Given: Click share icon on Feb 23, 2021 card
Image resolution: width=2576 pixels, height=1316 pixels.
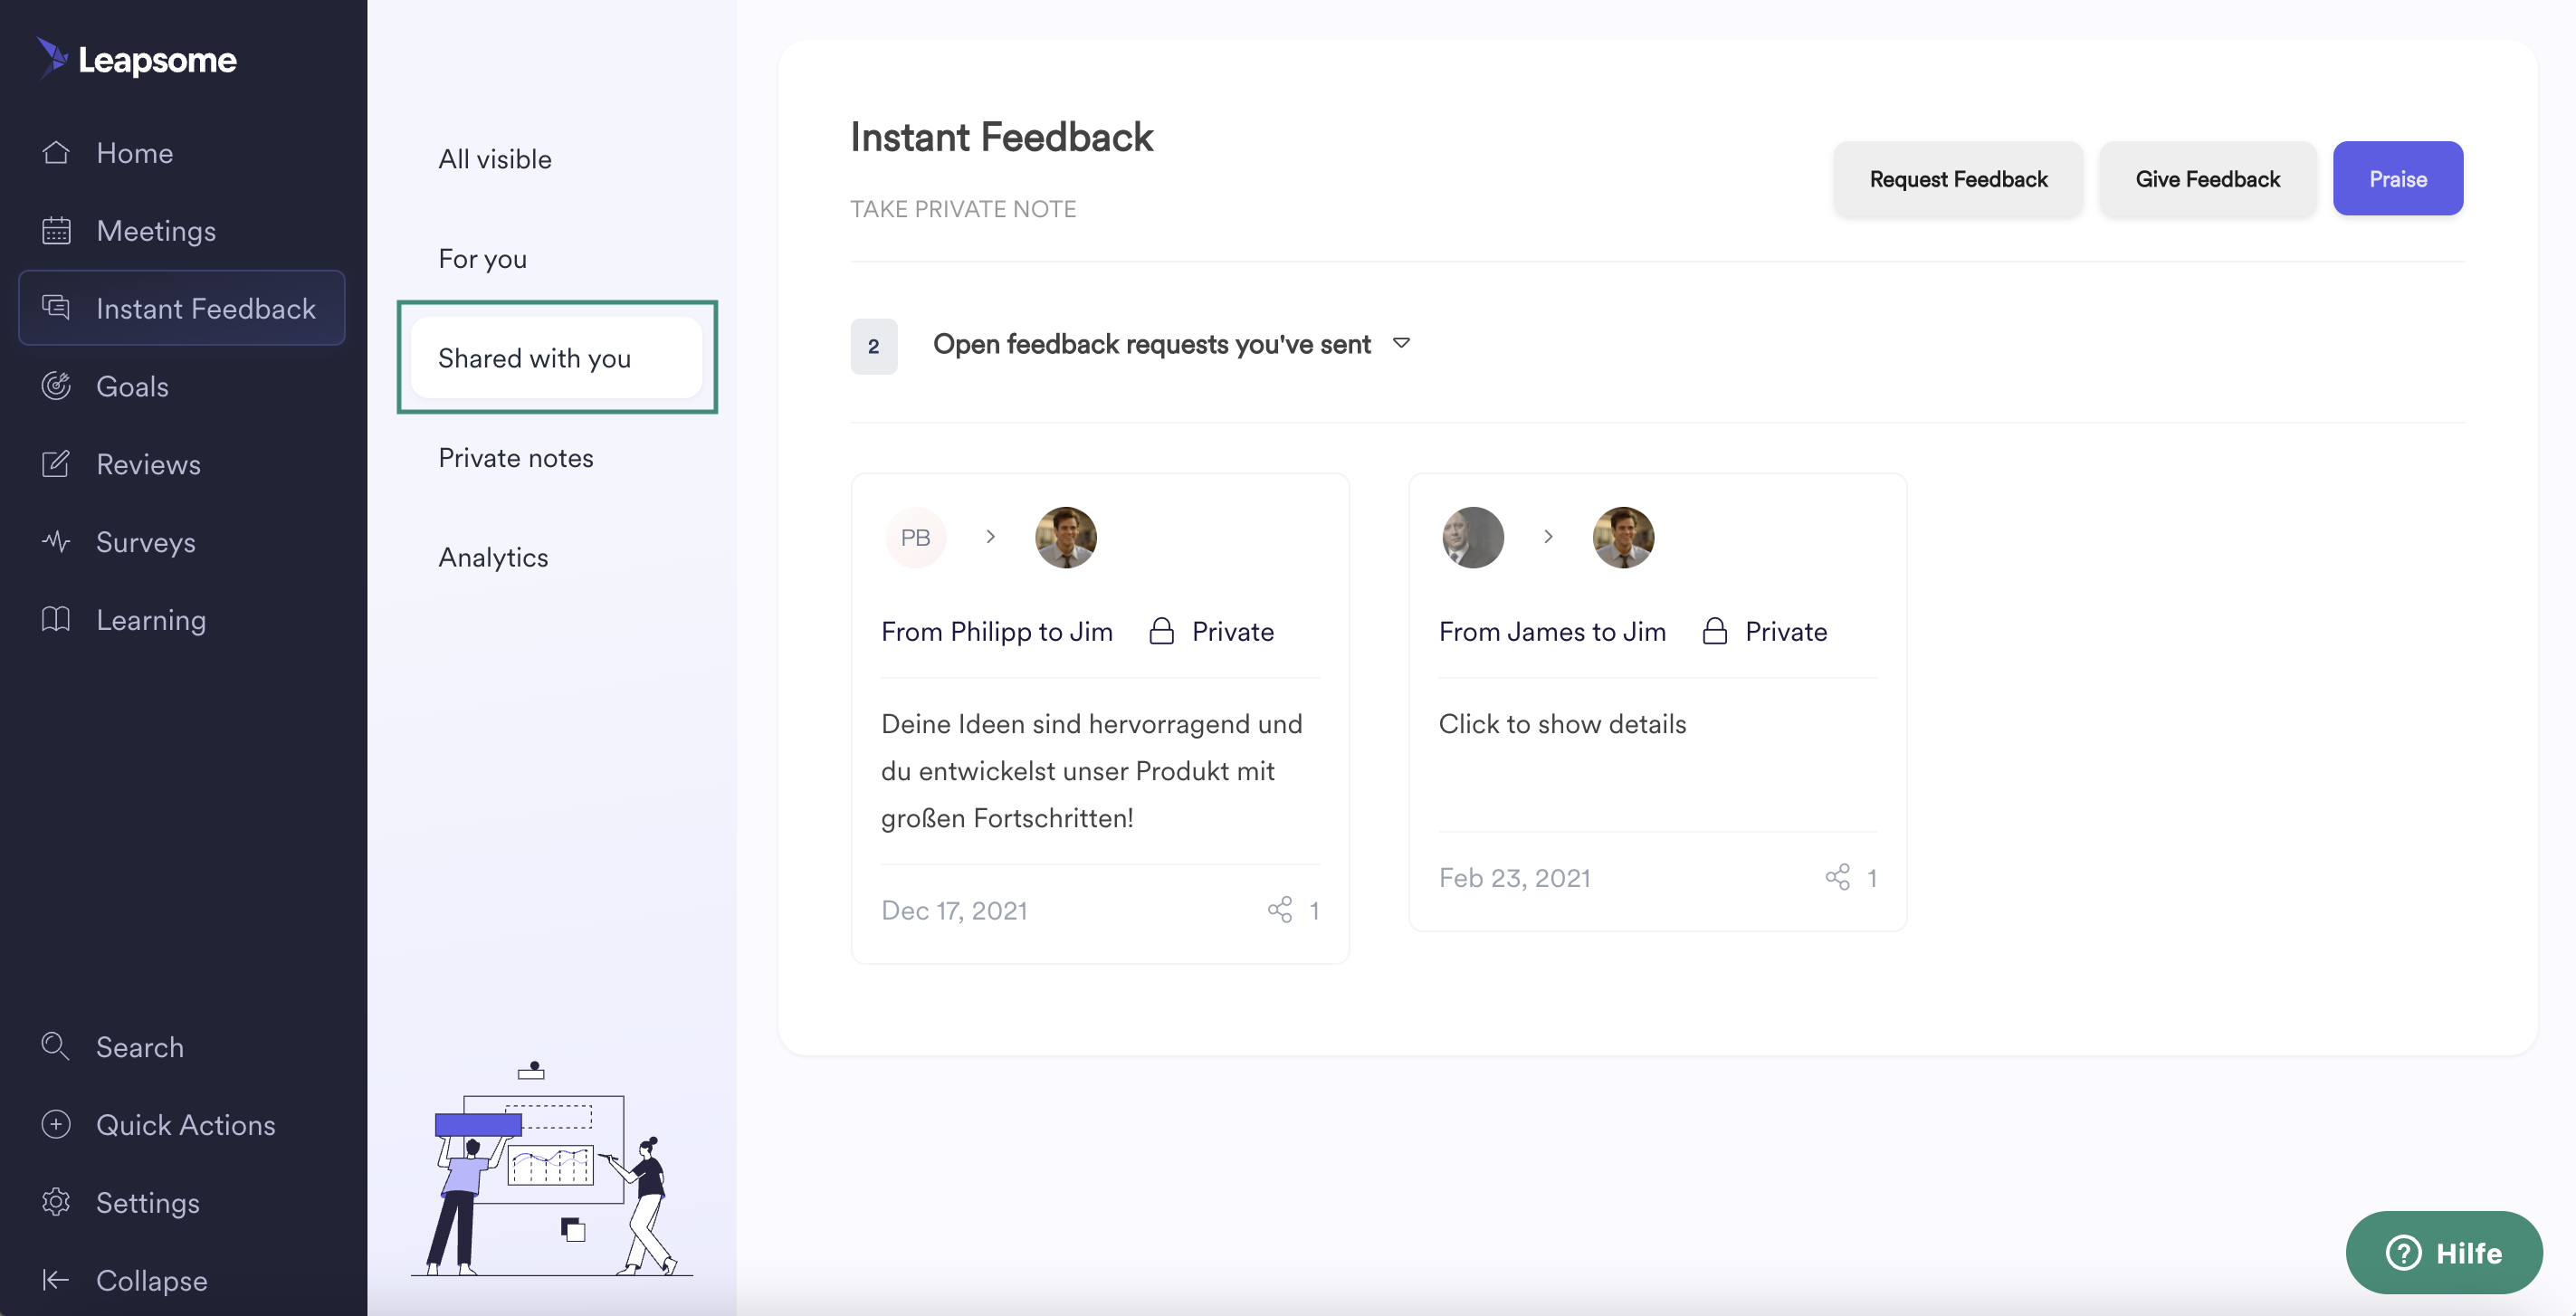Looking at the screenshot, I should tap(1838, 877).
